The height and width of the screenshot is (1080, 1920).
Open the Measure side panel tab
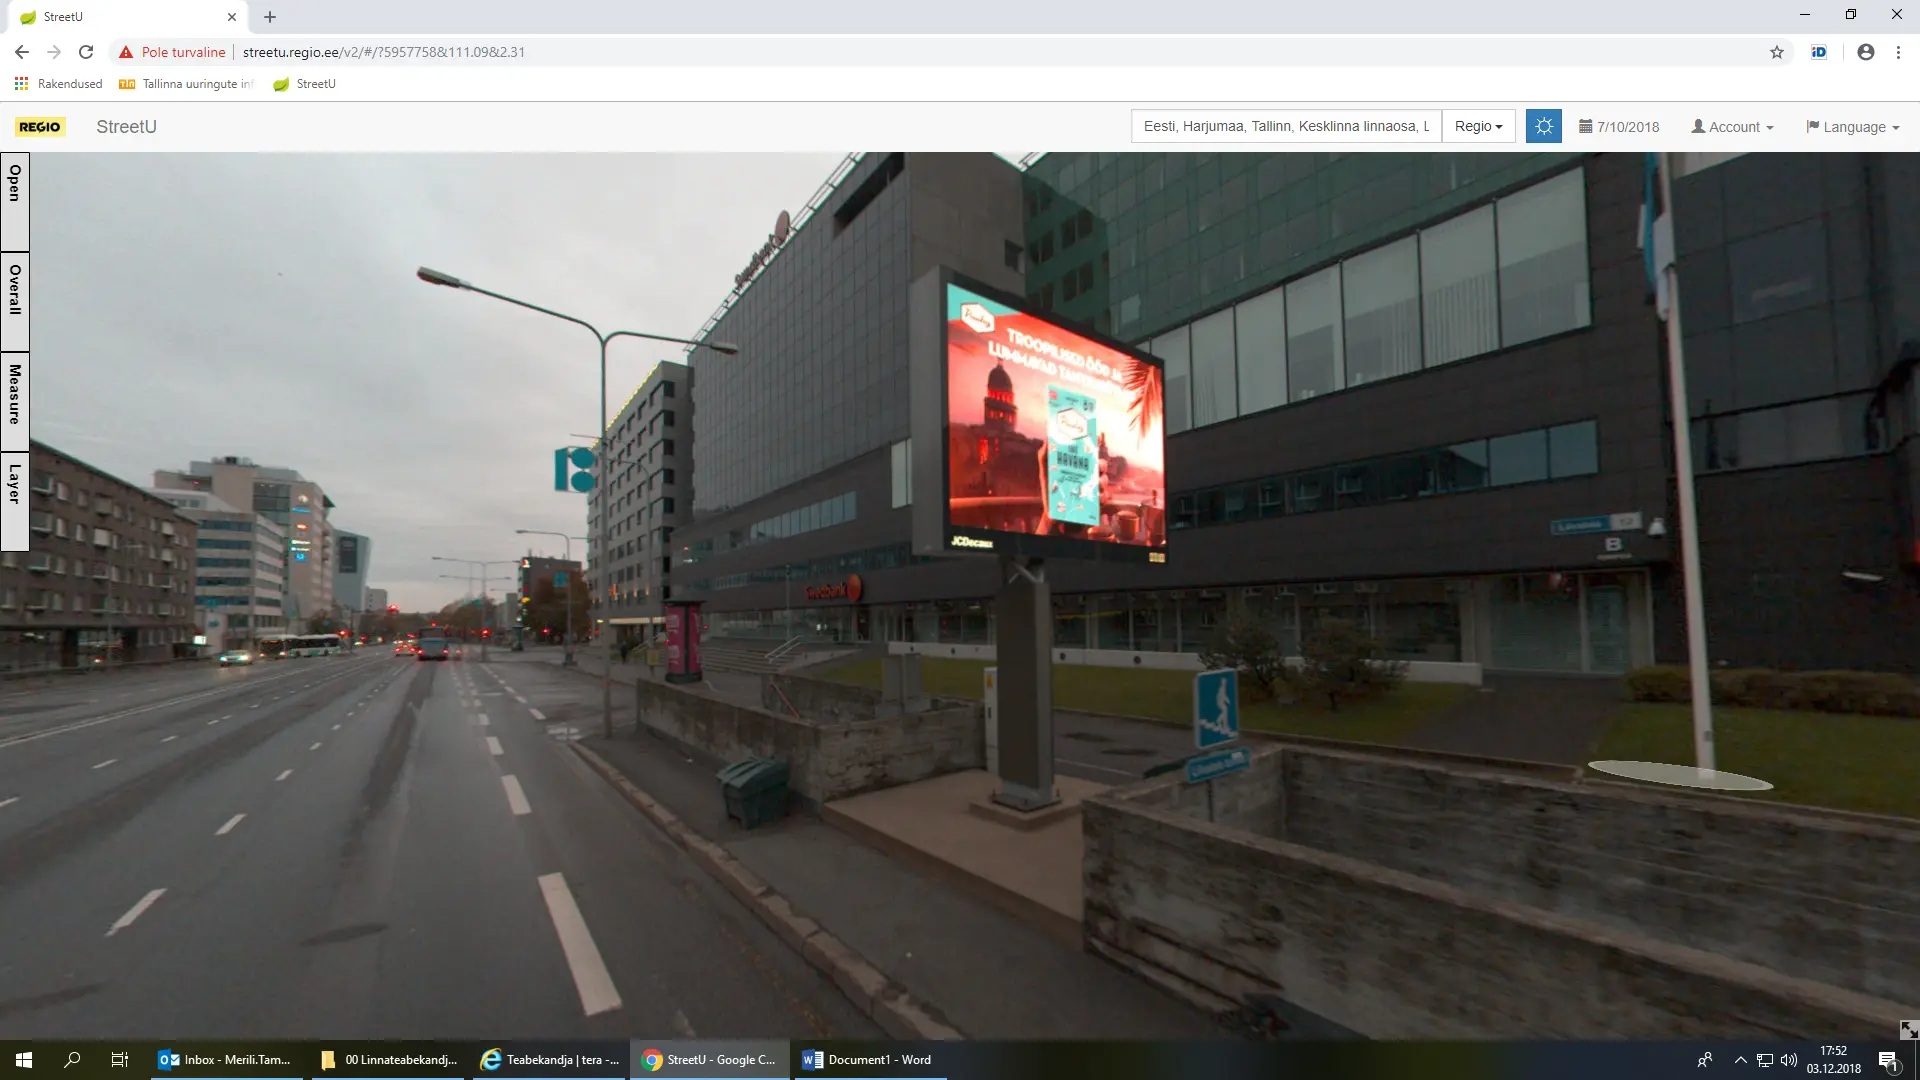coord(14,400)
